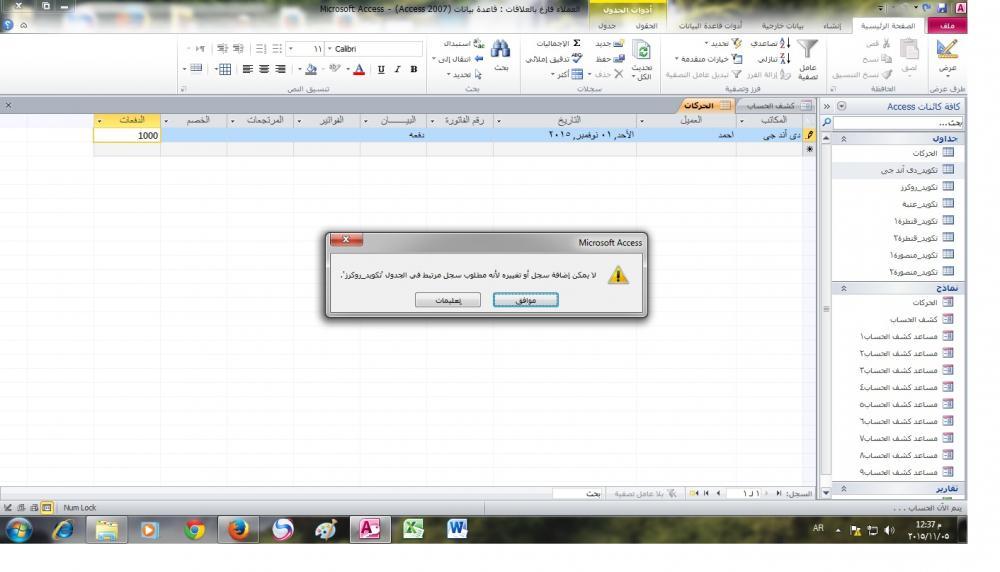Switch to أدوات قاعدة البيانات ribbon tab

tap(710, 26)
